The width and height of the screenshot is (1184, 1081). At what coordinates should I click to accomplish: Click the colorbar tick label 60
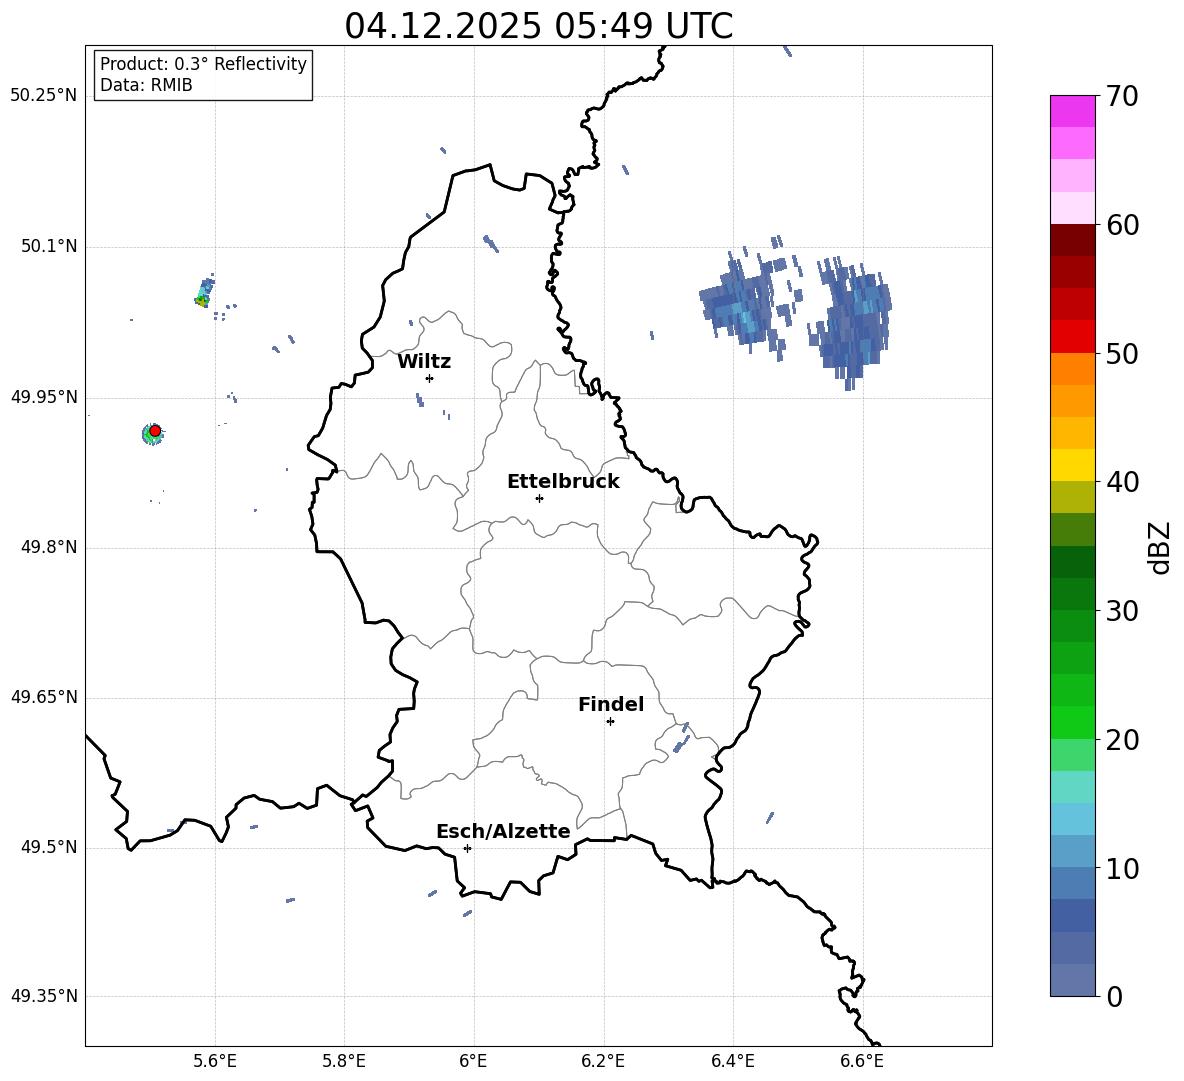pos(1122,225)
